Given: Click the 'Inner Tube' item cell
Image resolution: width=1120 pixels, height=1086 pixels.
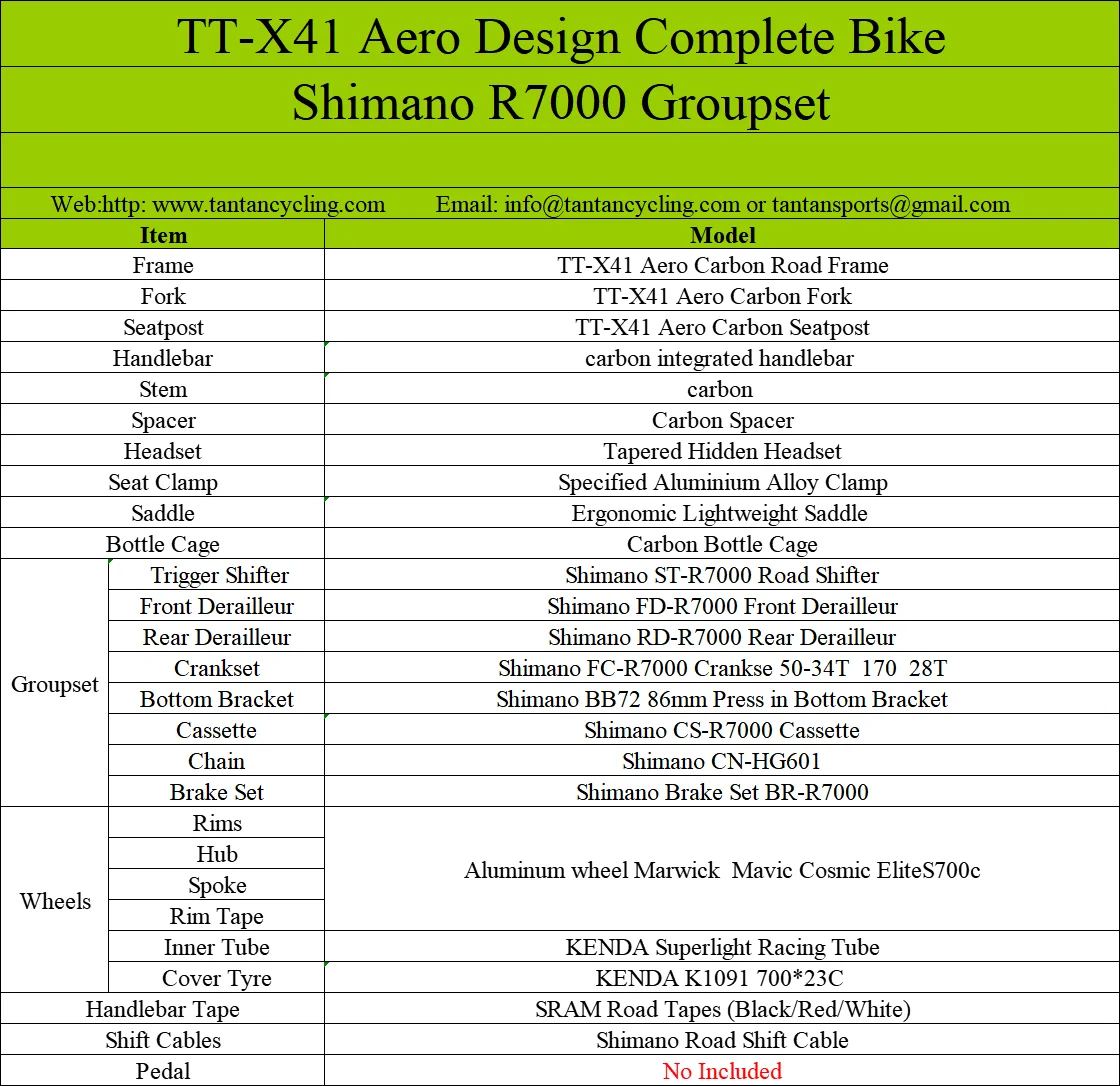Looking at the screenshot, I should (216, 947).
